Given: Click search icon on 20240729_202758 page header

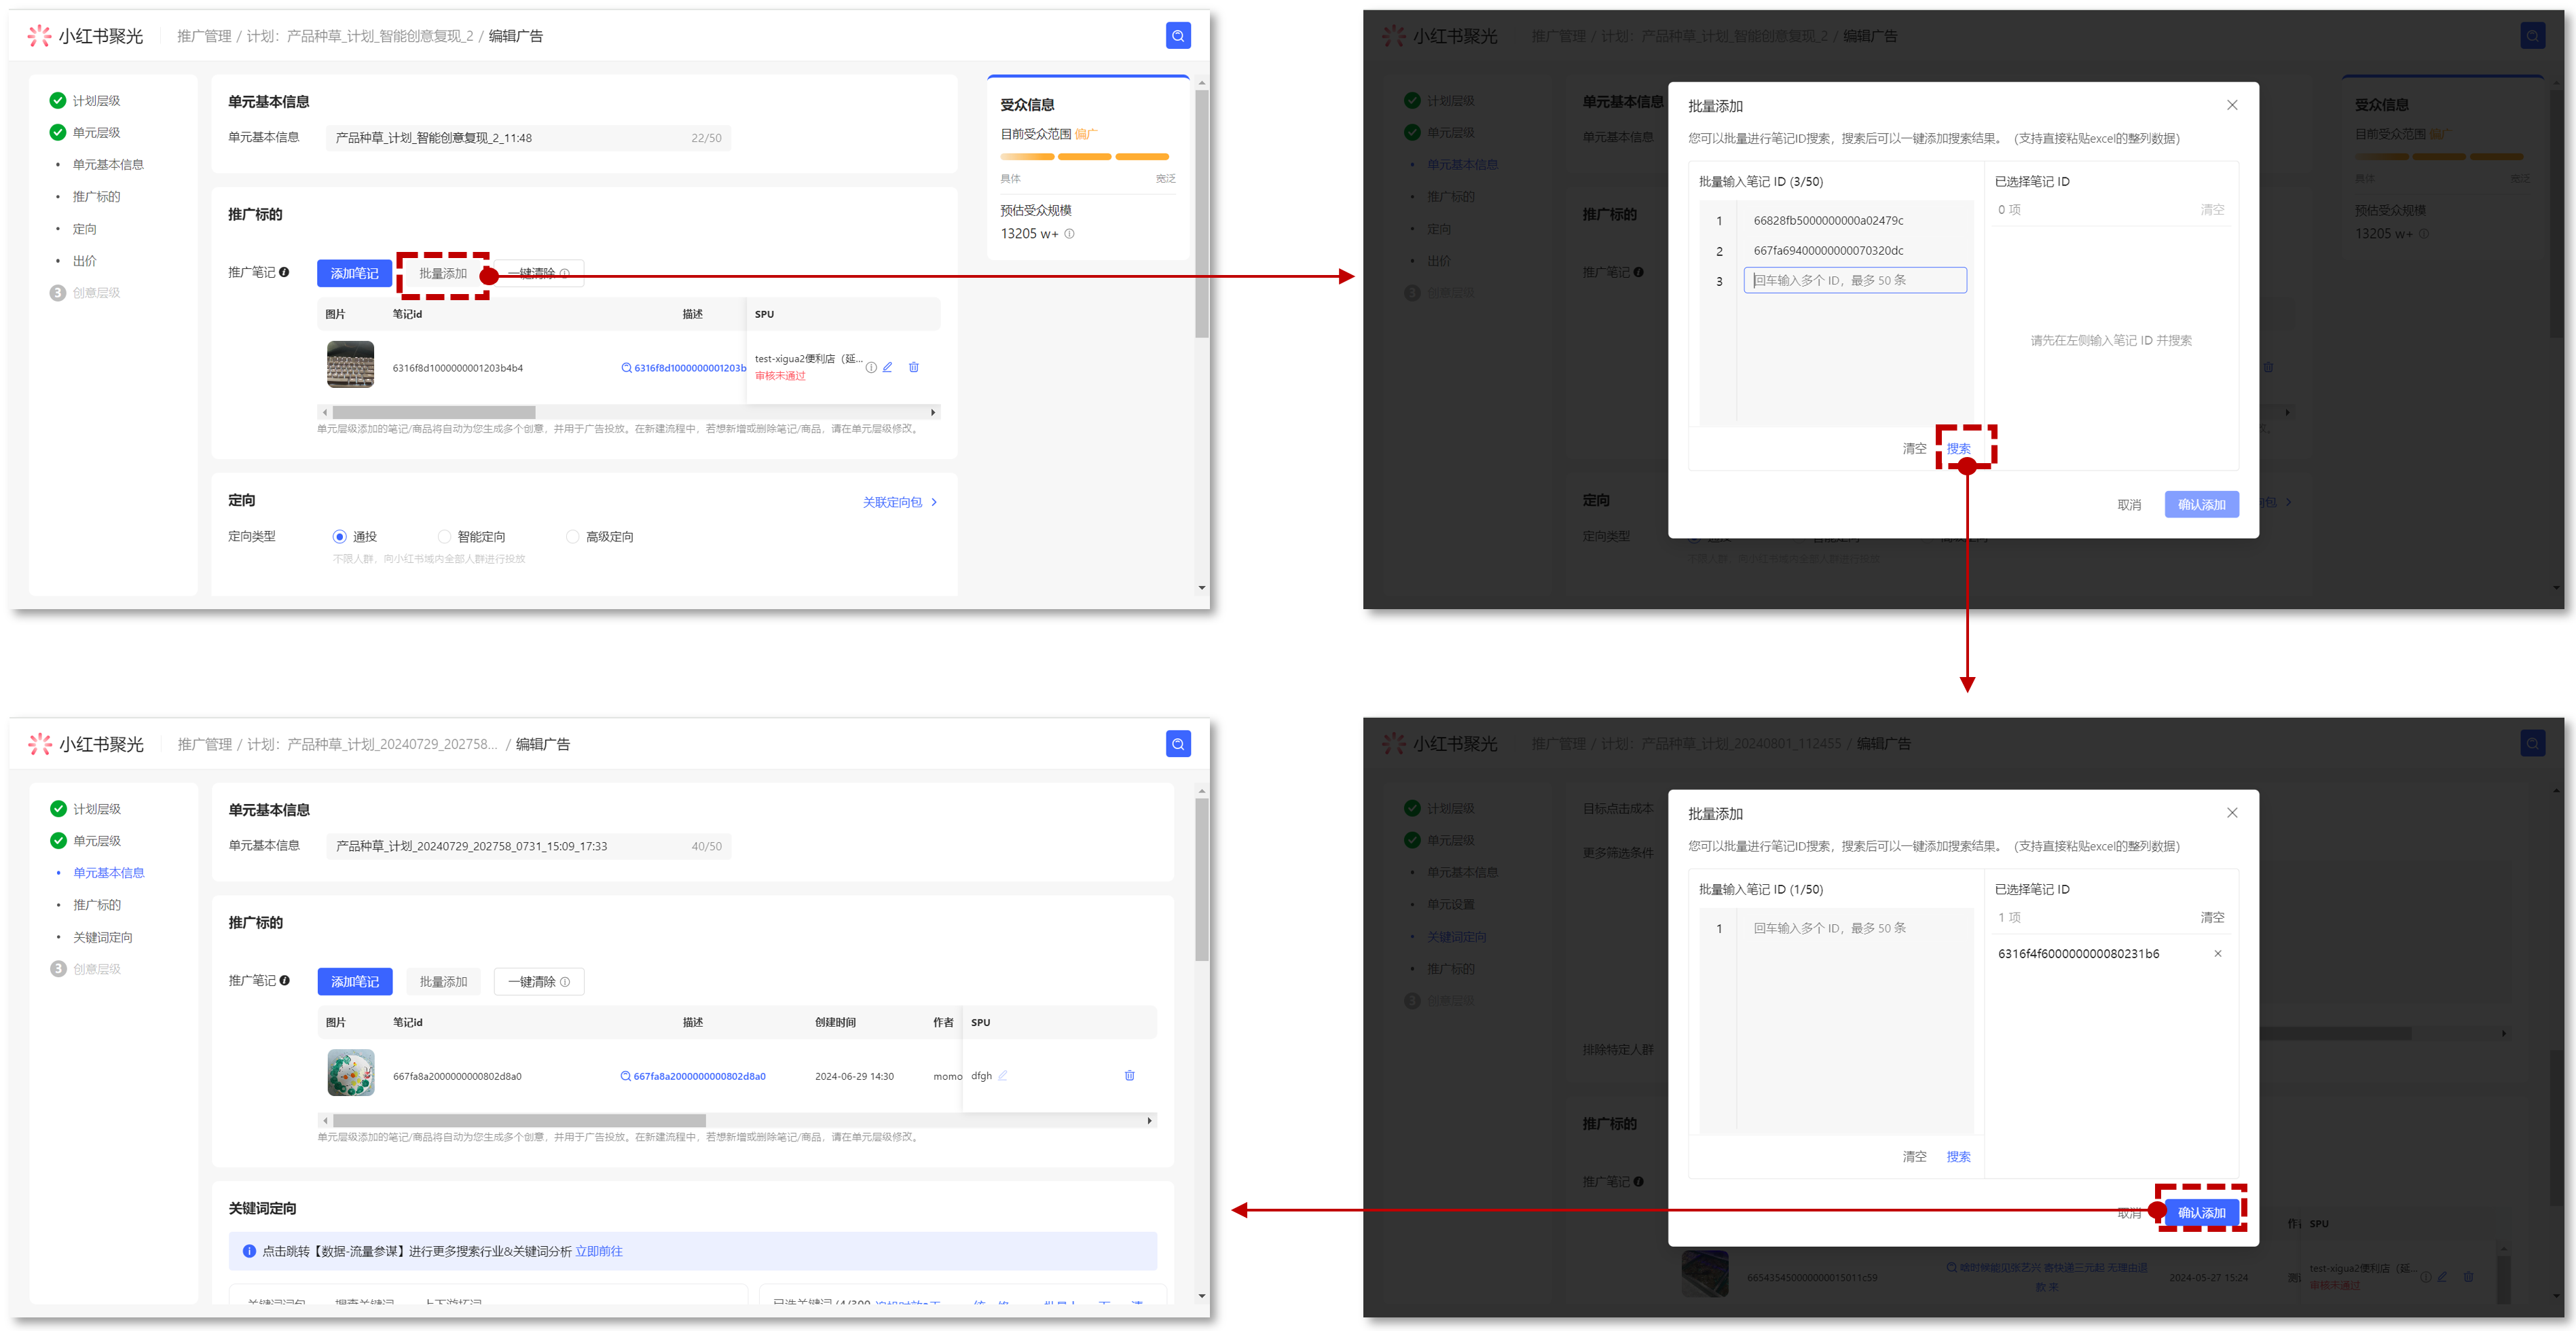Looking at the screenshot, I should click(x=1178, y=744).
